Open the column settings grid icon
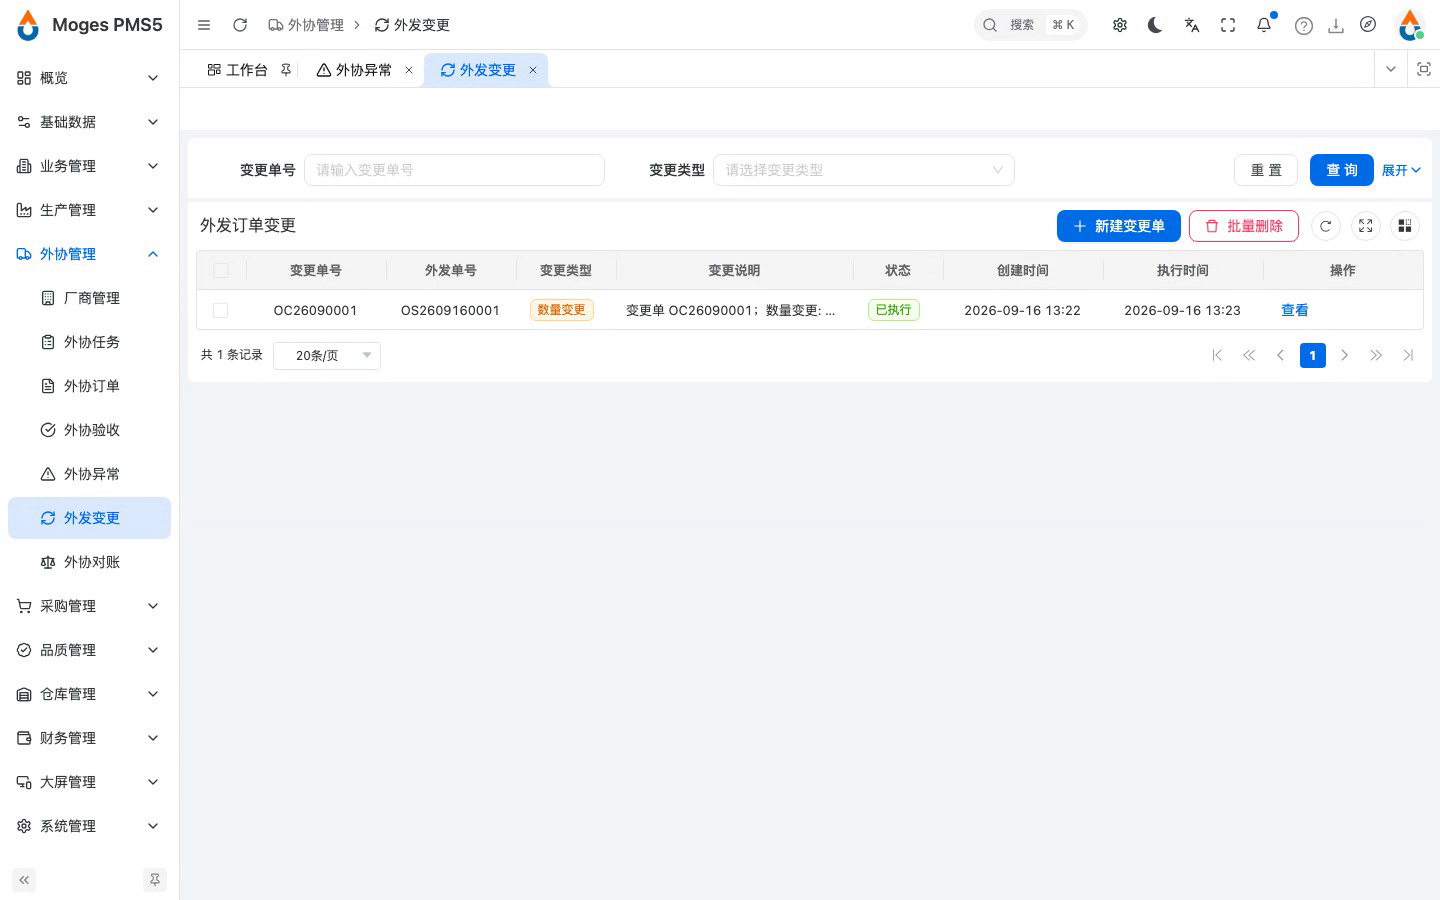This screenshot has height=900, width=1440. 1405,226
